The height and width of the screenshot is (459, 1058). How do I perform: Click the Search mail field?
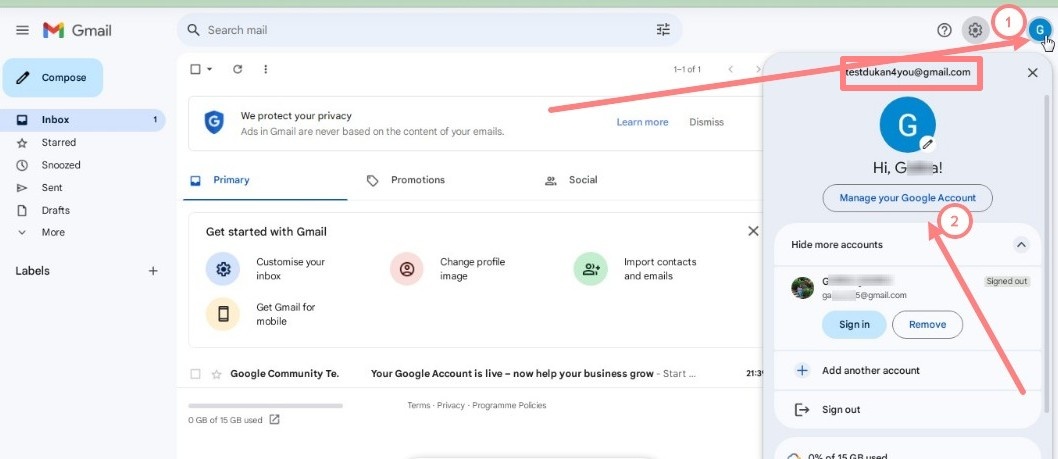(429, 30)
